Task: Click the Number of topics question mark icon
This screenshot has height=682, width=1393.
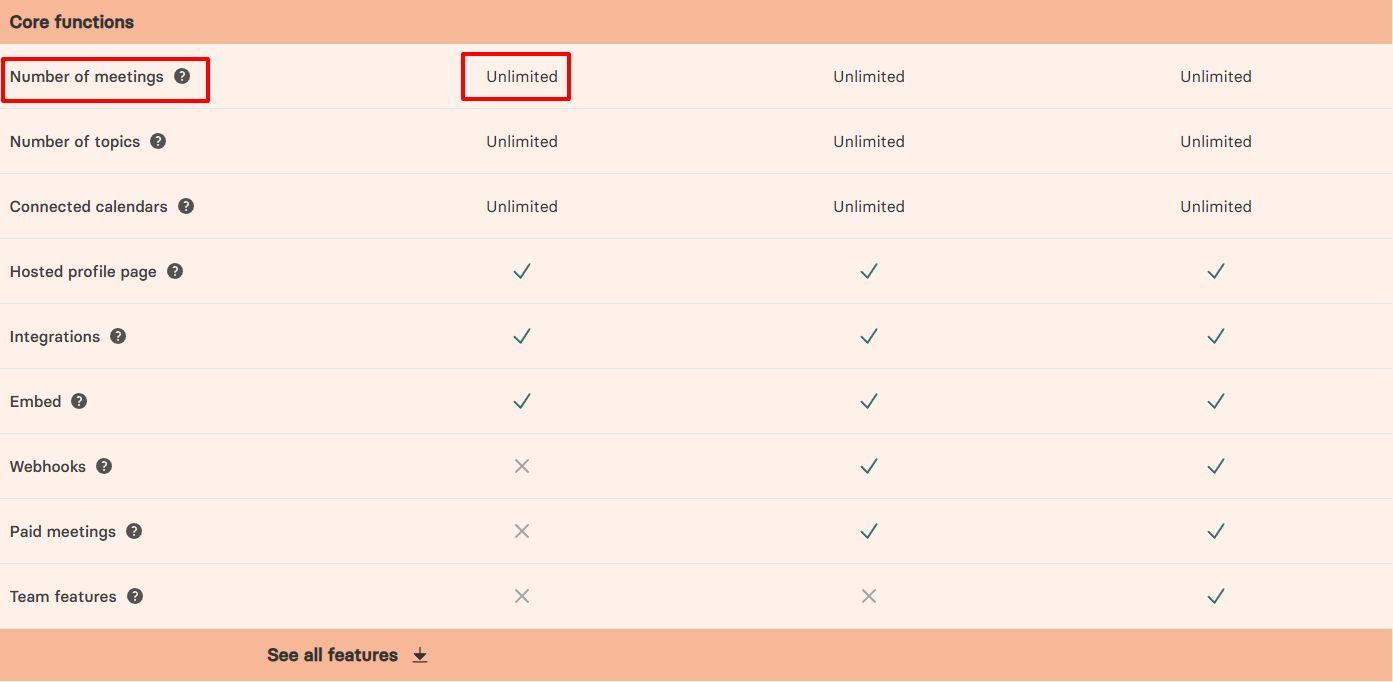Action: [x=159, y=141]
